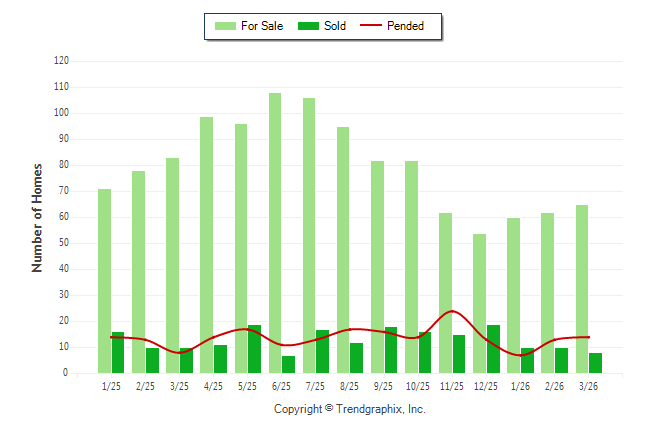The image size is (646, 434).
Task: Click the For Sale bar for 1/25
Action: pos(104,281)
